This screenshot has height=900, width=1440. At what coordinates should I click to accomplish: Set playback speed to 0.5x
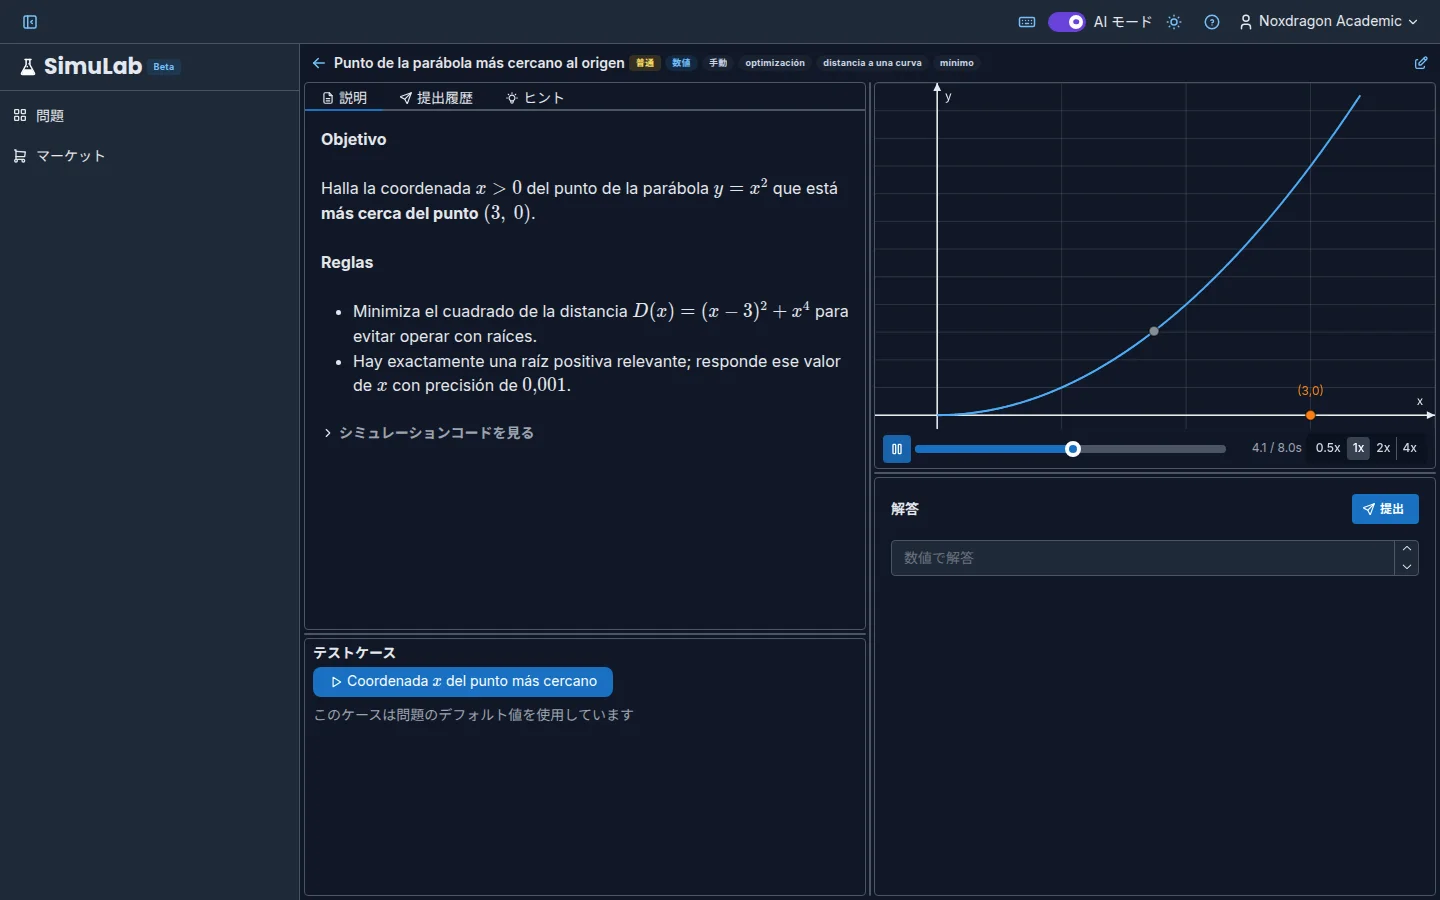1328,448
